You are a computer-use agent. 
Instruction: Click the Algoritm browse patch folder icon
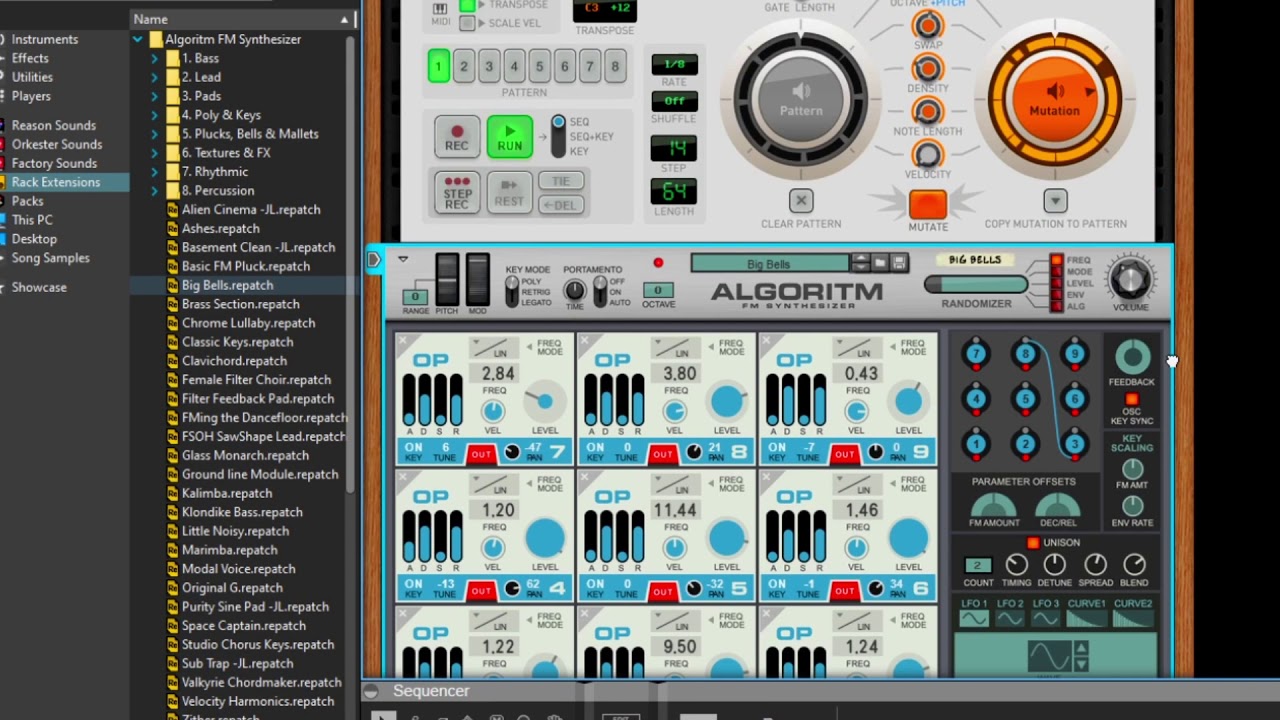click(879, 264)
